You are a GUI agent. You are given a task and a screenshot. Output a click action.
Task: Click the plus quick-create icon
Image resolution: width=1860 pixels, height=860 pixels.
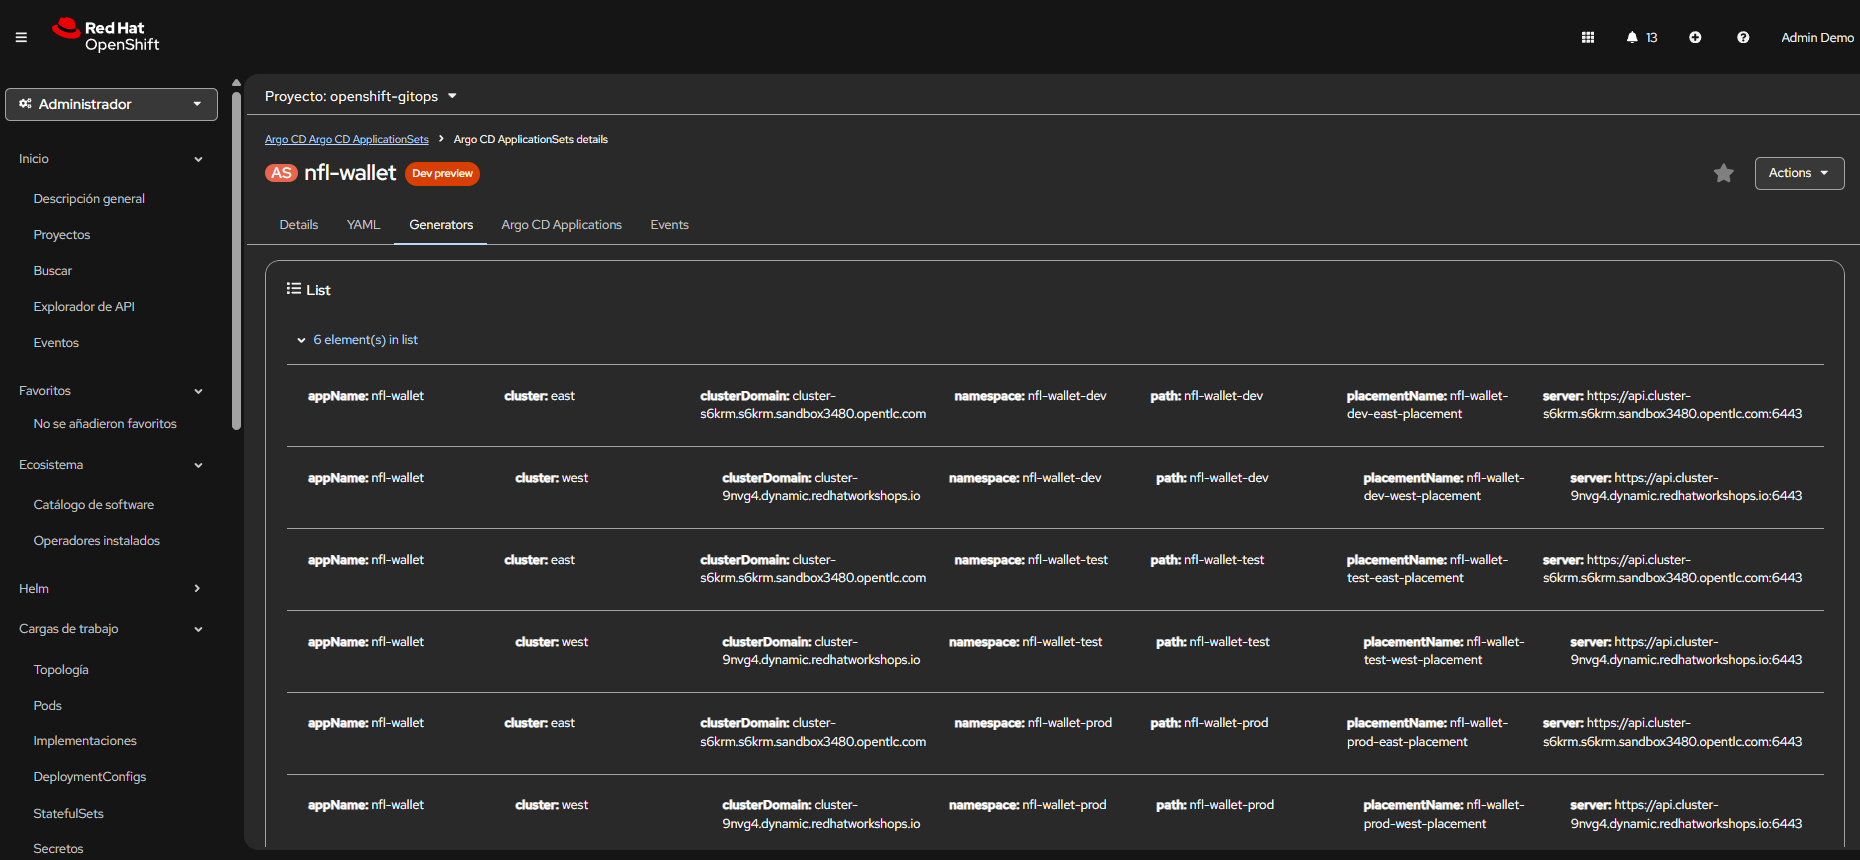pyautogui.click(x=1695, y=37)
